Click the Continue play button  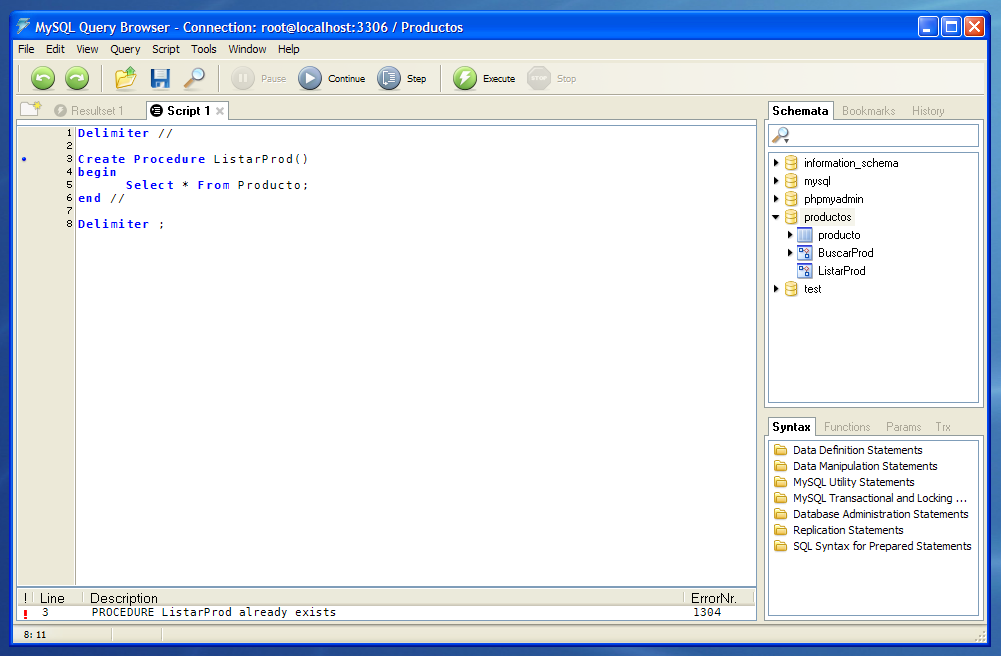coord(332,78)
